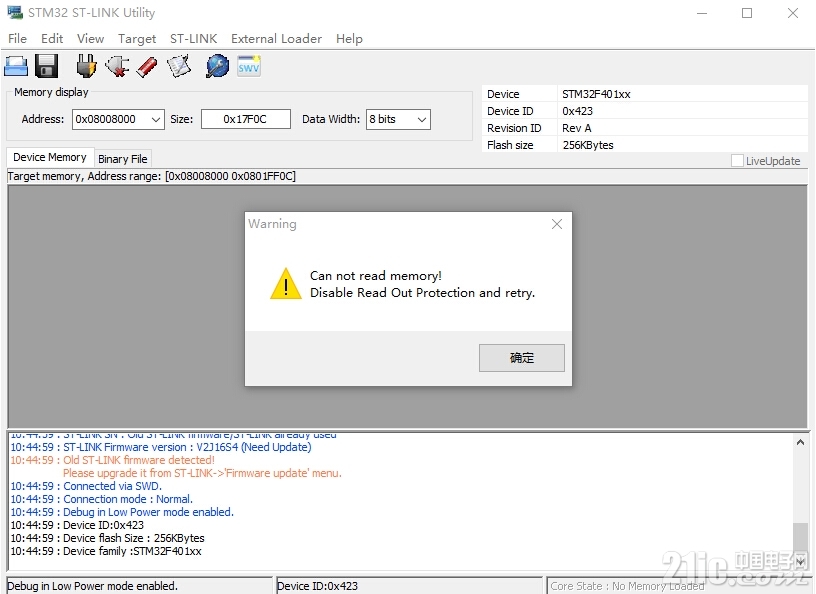Expand the Address dropdown arrow
The height and width of the screenshot is (594, 816).
(x=156, y=119)
